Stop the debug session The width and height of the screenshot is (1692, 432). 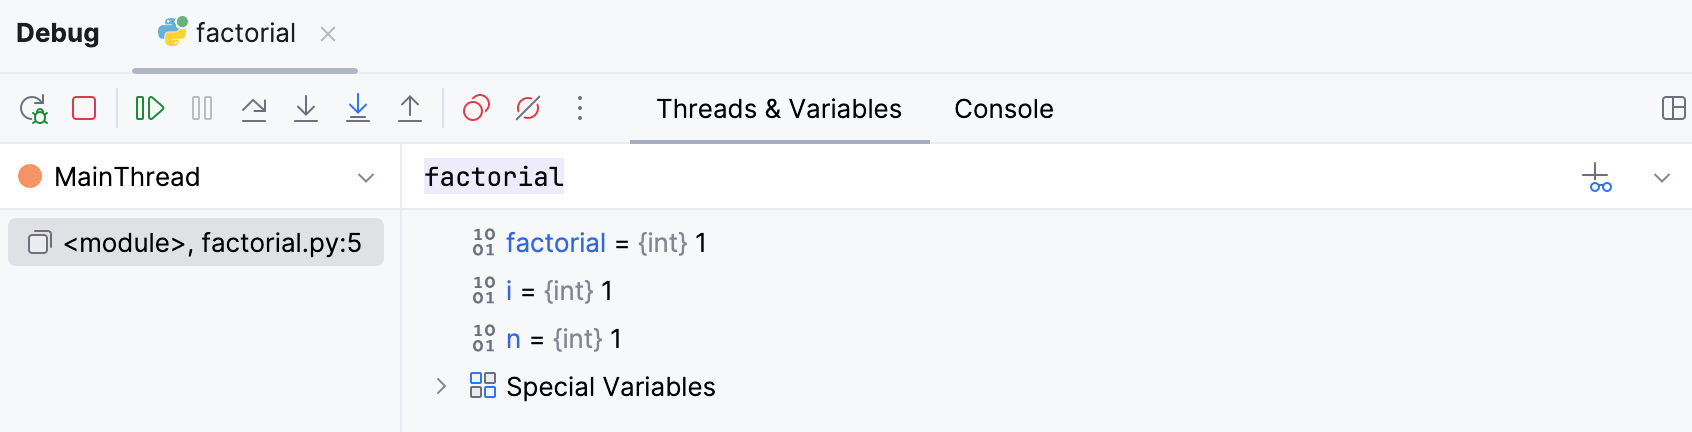[x=84, y=108]
